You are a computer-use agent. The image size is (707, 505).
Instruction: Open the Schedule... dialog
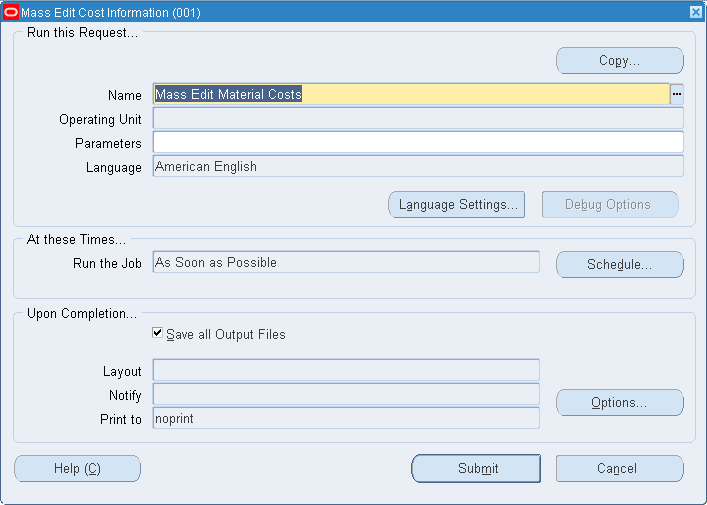pos(620,265)
